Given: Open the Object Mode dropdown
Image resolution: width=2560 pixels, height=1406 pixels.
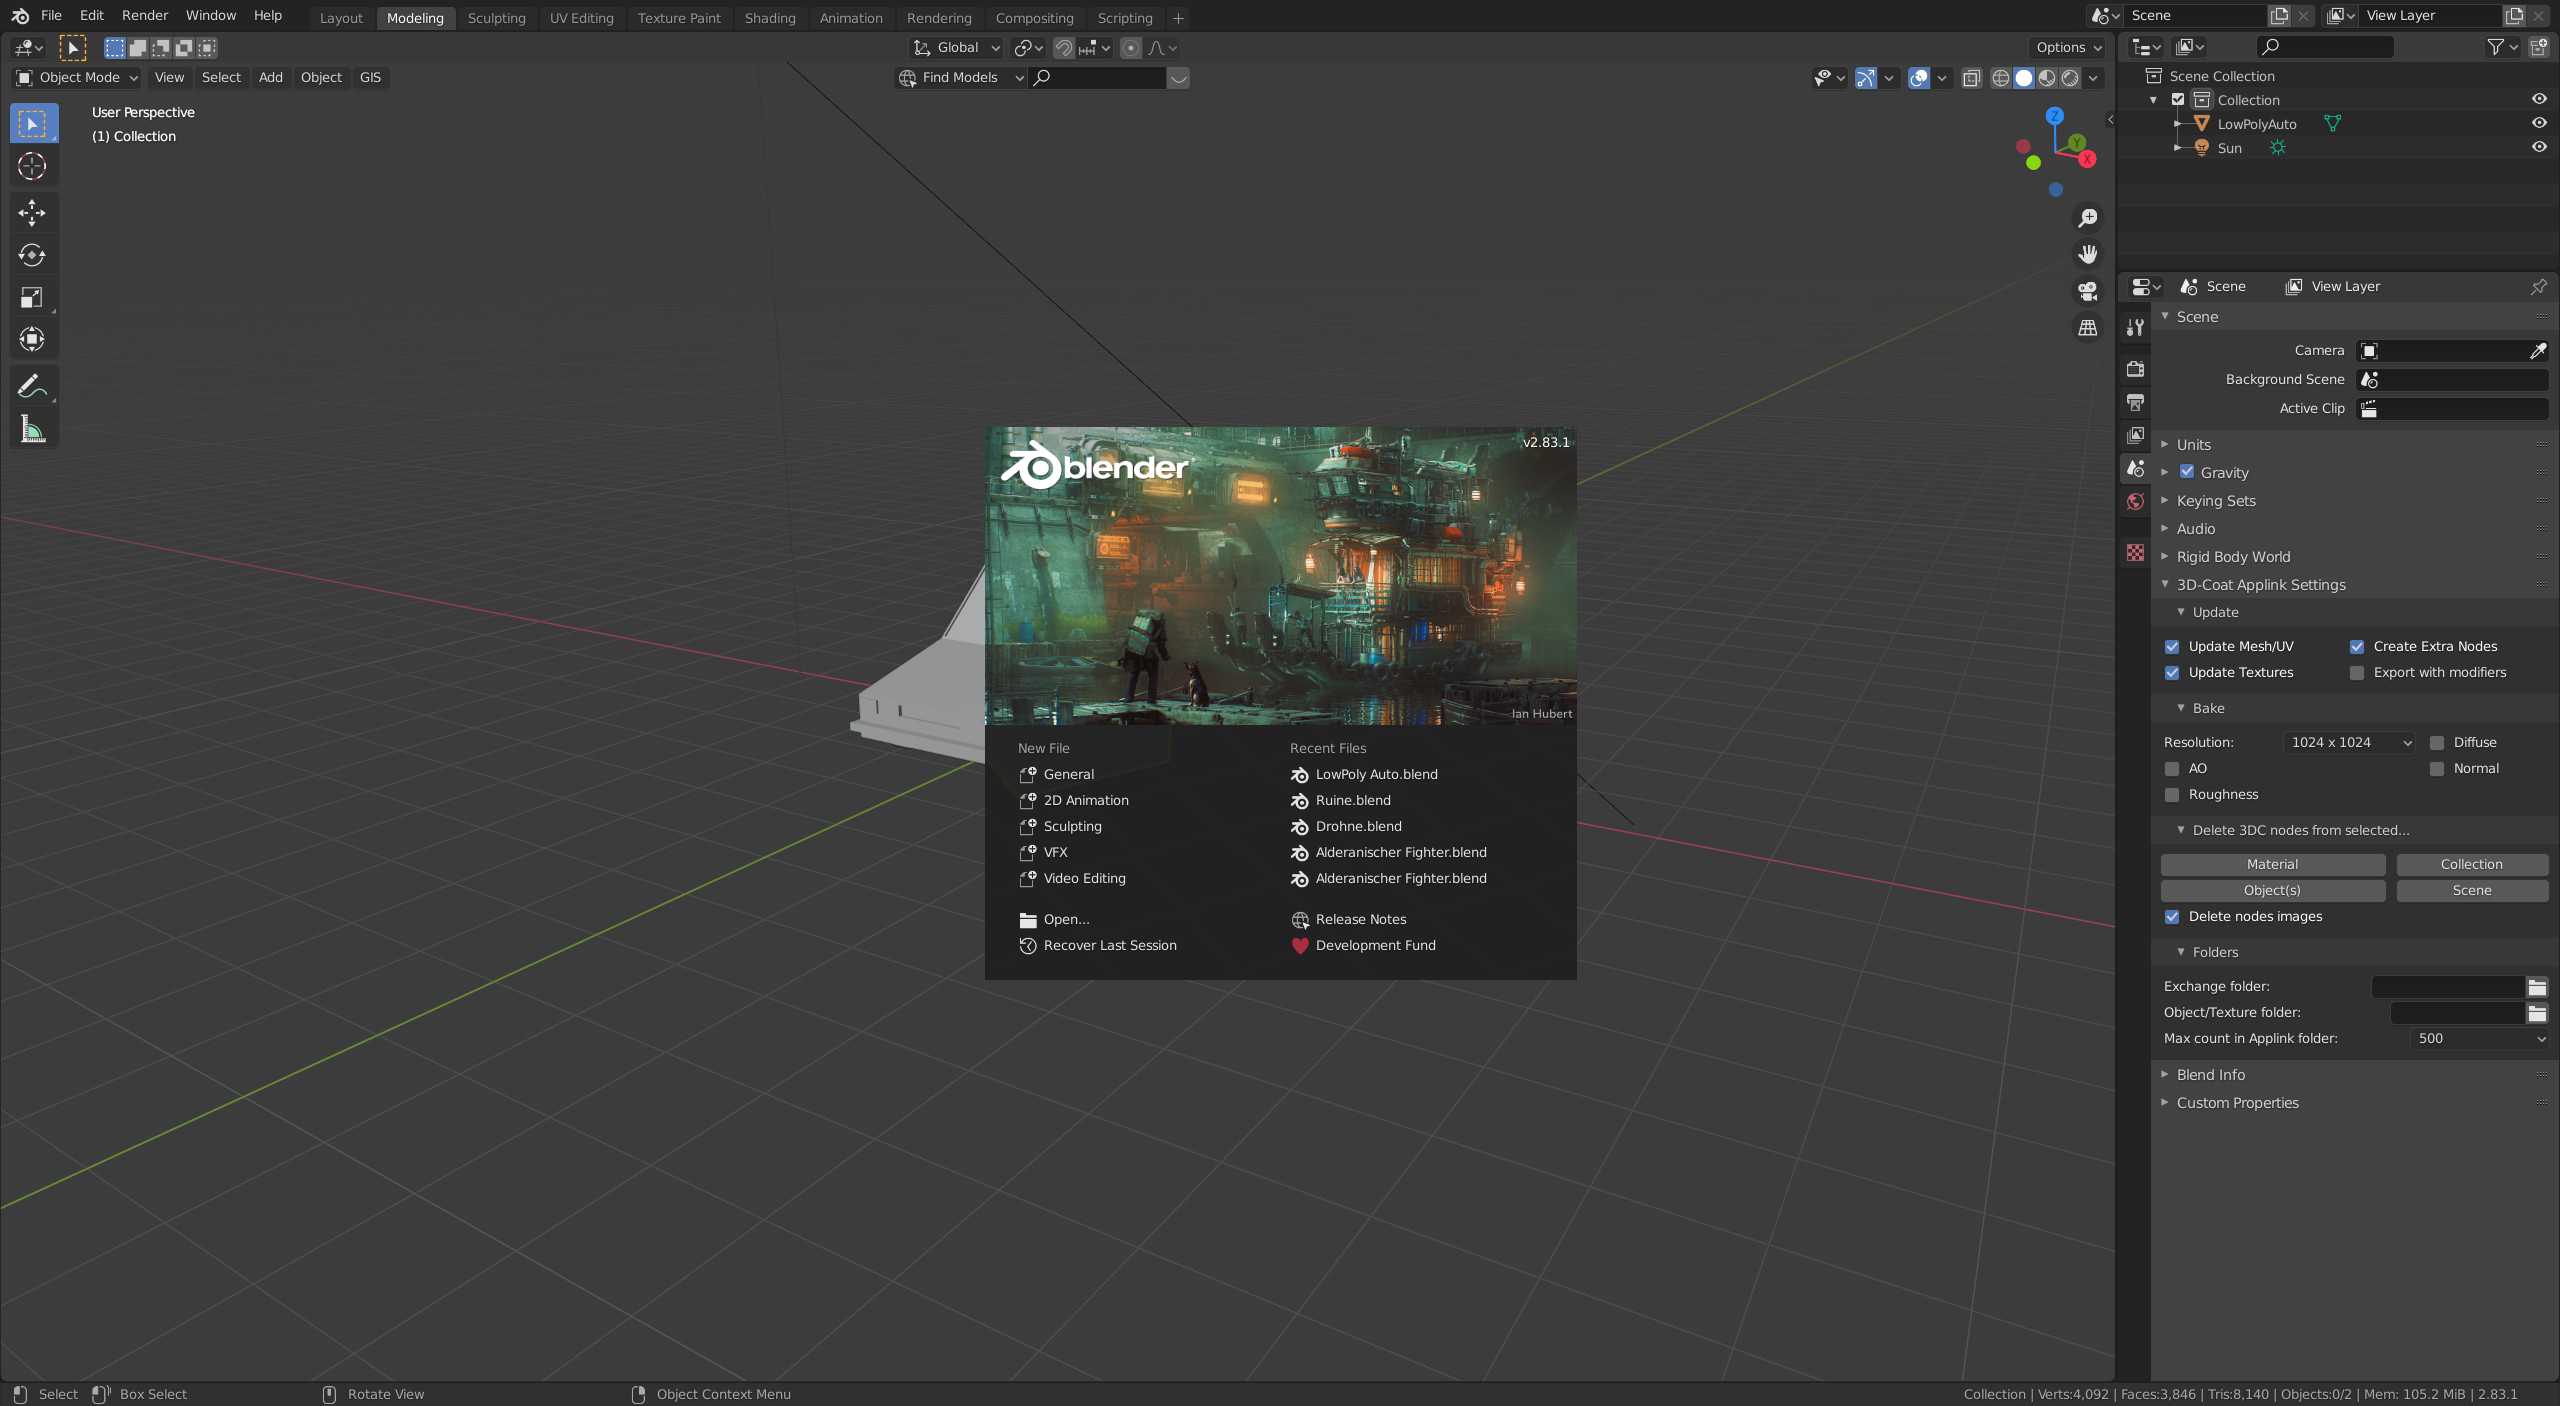Looking at the screenshot, I should click(78, 78).
